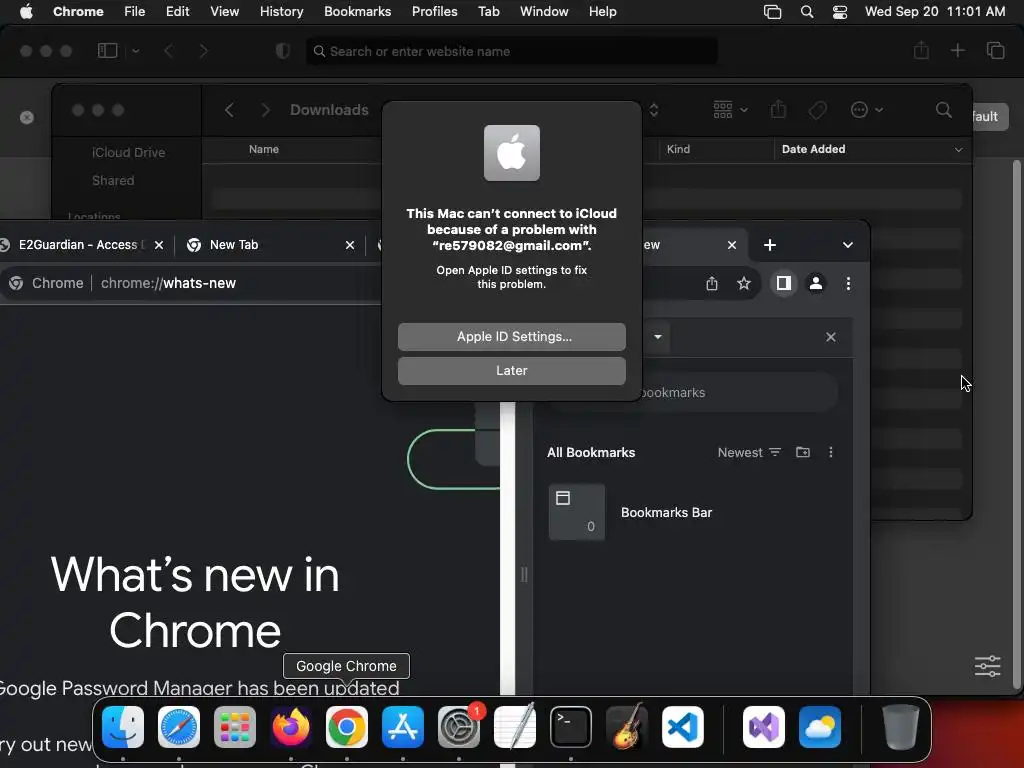Open Visual Studio Code from the Dock
Image resolution: width=1024 pixels, height=768 pixels.
click(683, 727)
